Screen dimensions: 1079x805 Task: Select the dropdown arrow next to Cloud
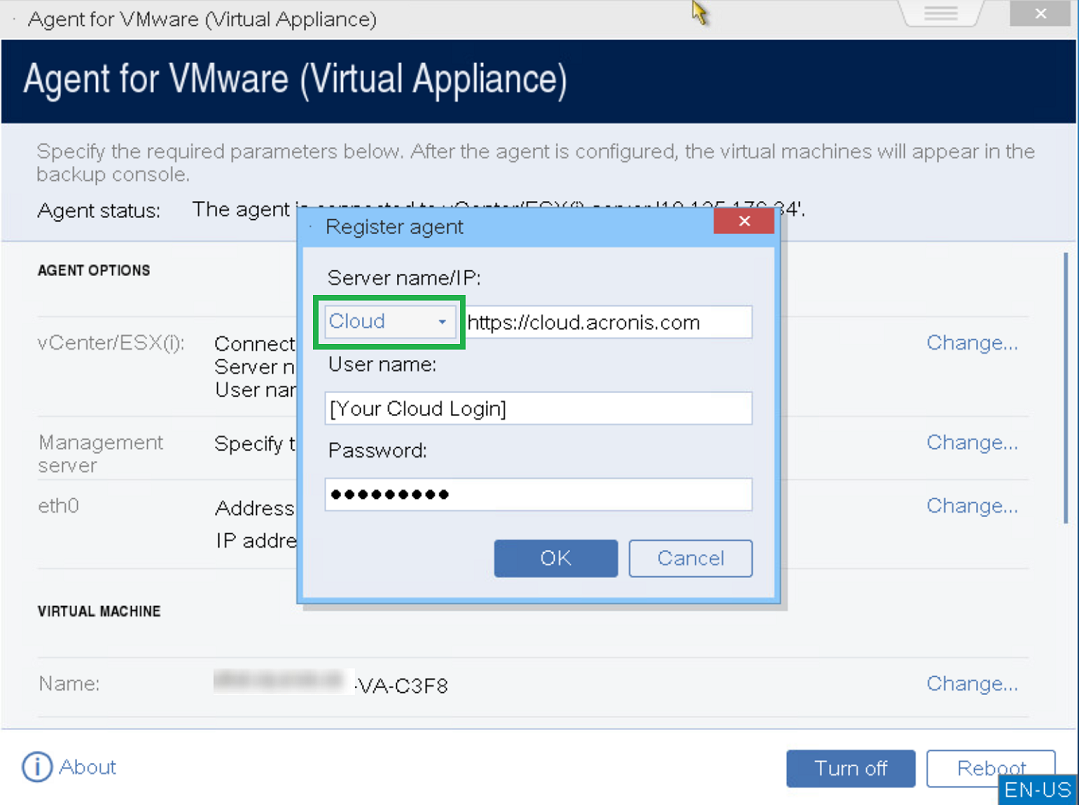(x=442, y=321)
